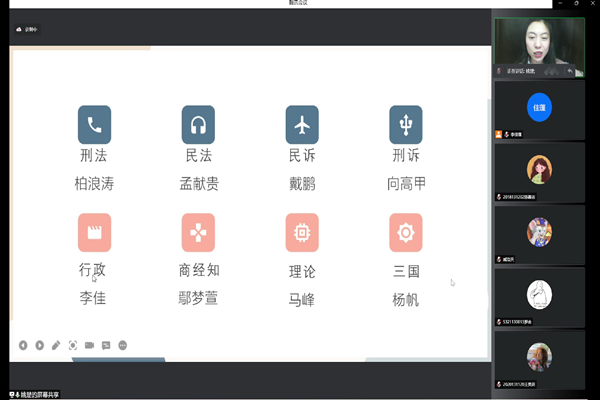This screenshot has width=600, height=400.
Task: Click the clapperboard icon above 行政
Action: click(x=94, y=232)
